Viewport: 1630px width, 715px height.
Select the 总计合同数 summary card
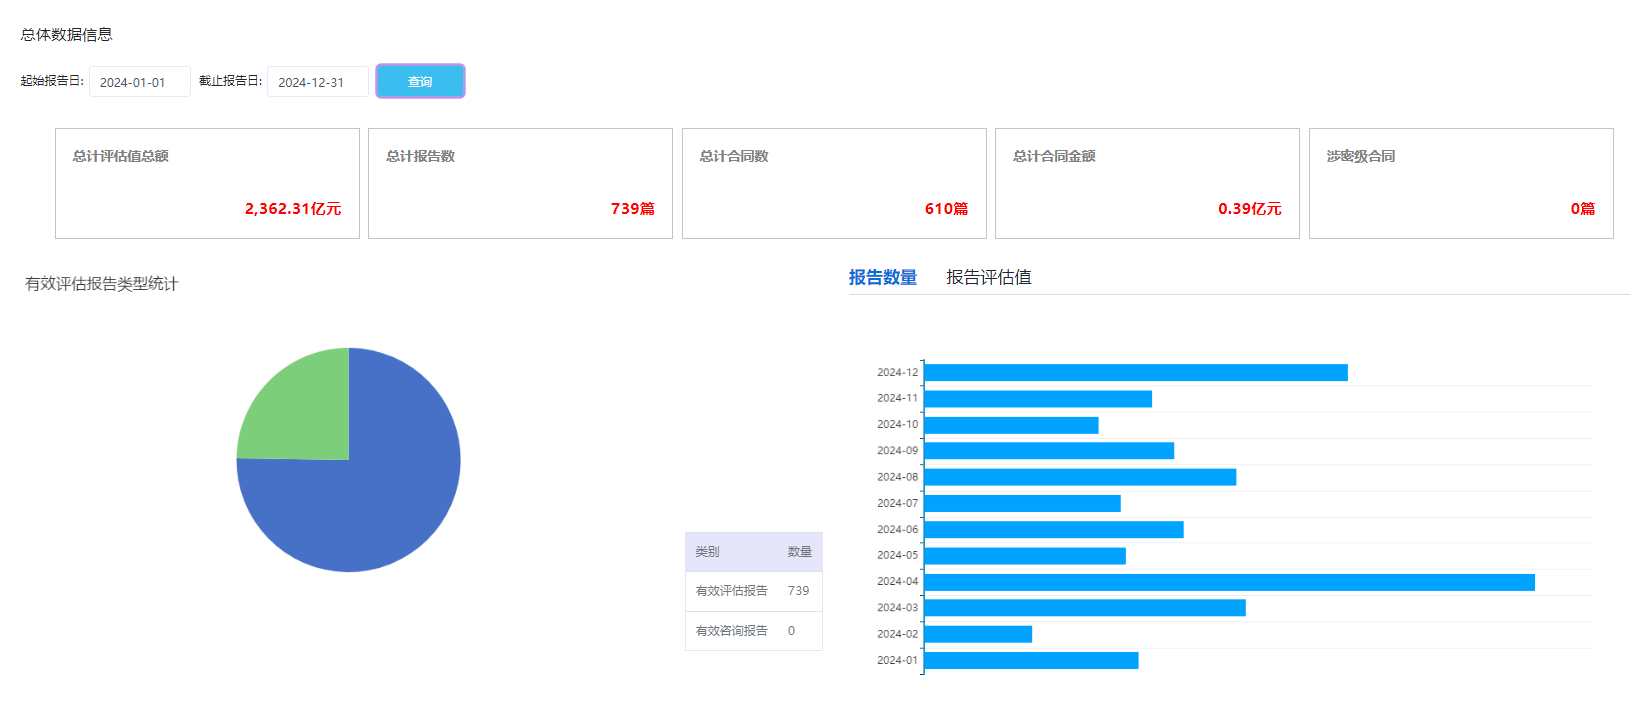tap(834, 183)
